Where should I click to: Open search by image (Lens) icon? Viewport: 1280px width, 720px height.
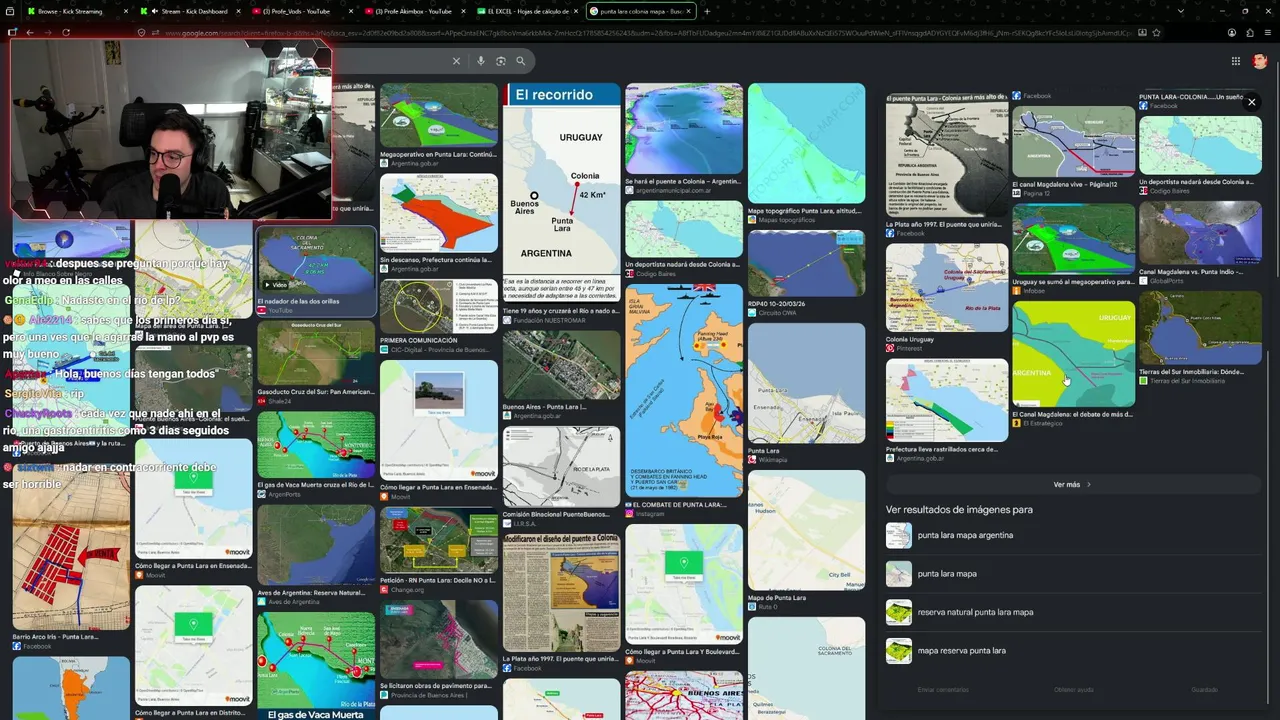(501, 61)
